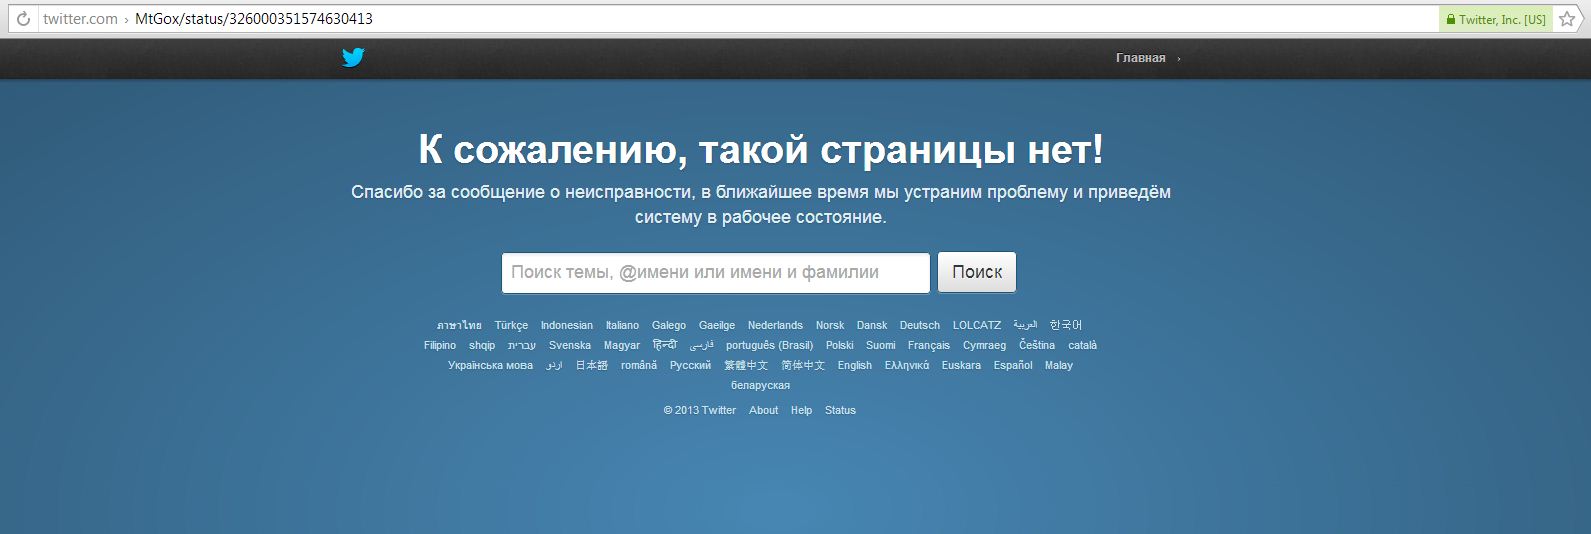Change language to català
The width and height of the screenshot is (1591, 534).
pyautogui.click(x=1083, y=345)
